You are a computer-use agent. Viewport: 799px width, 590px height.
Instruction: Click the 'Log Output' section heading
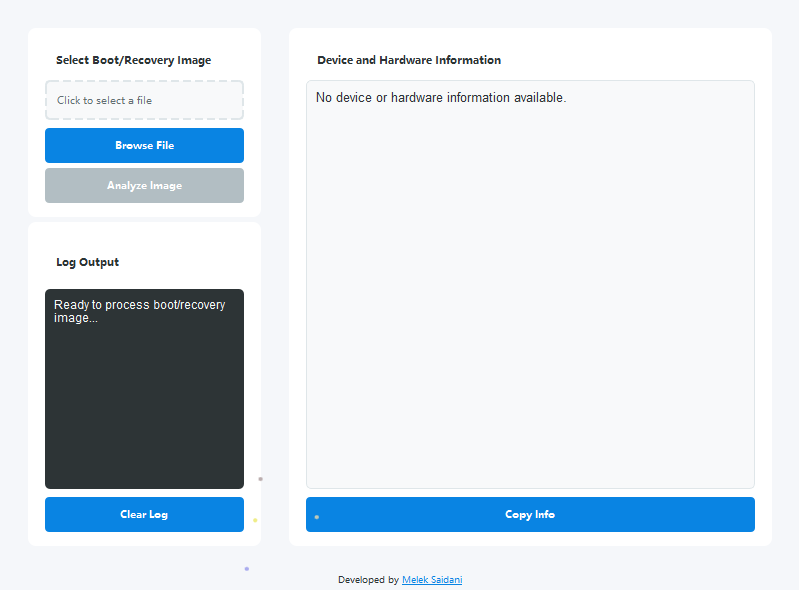(x=87, y=262)
